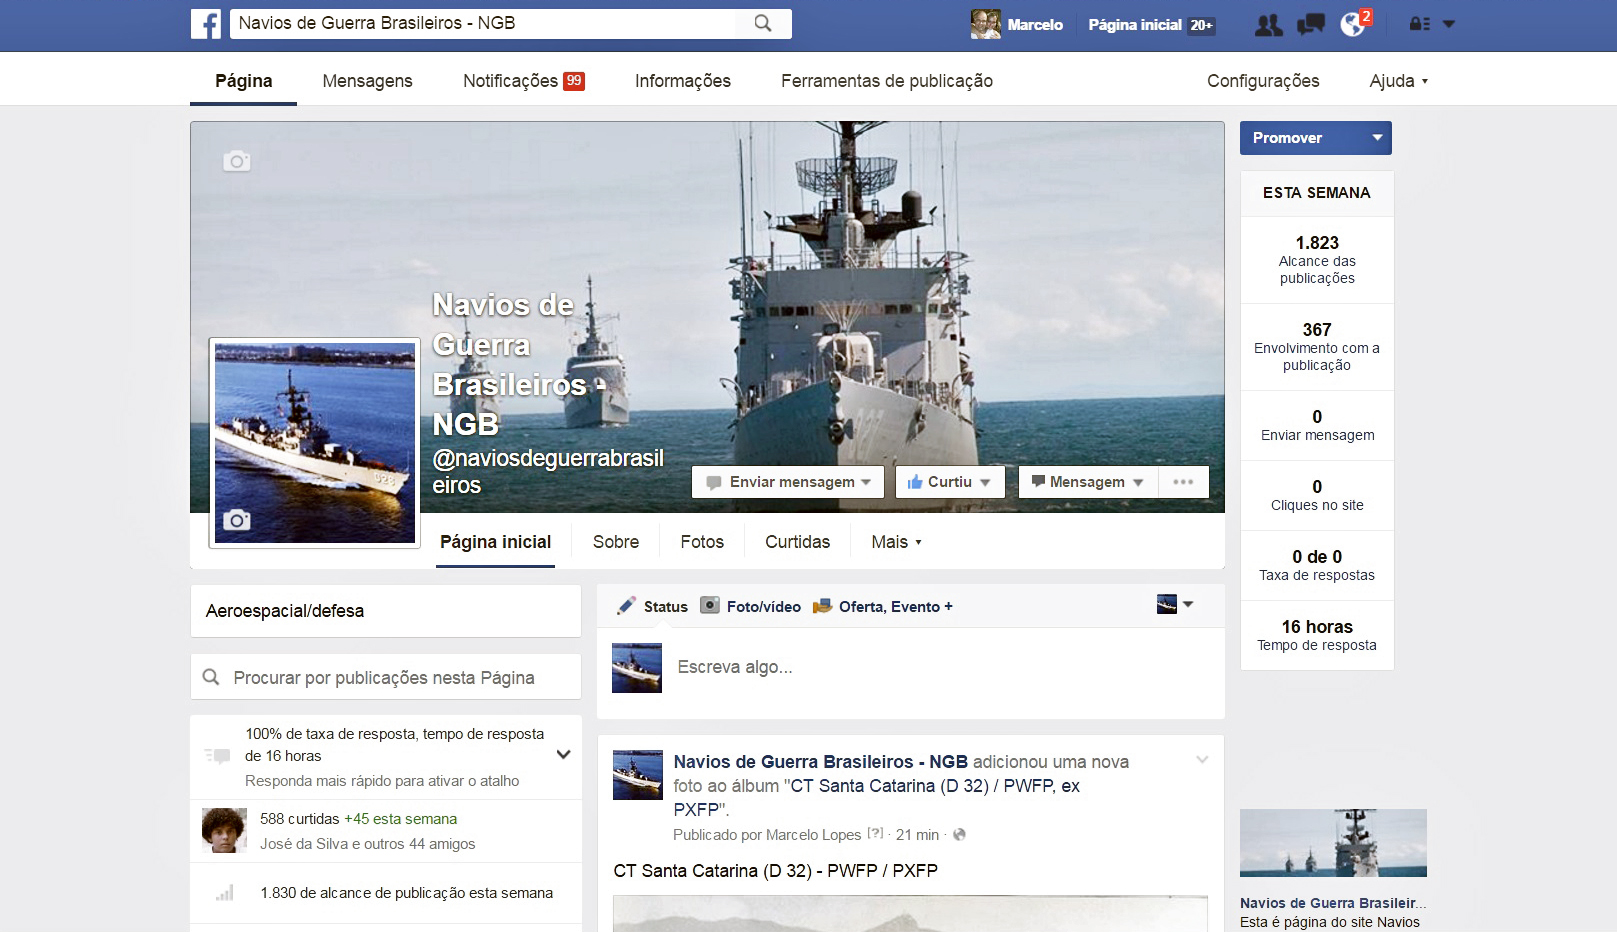Screen dimensions: 1617x932
Task: Open the privacy shortcuts lock icon
Action: coord(1419,24)
